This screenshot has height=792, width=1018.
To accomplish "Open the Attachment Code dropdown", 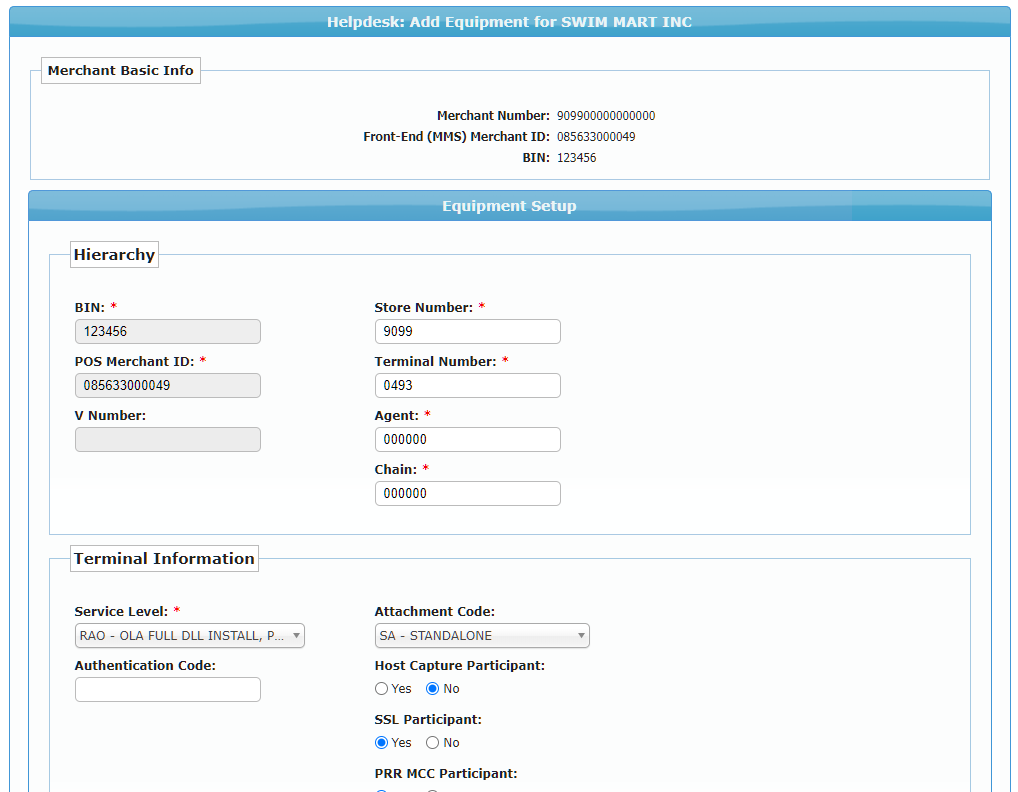I will [x=482, y=636].
